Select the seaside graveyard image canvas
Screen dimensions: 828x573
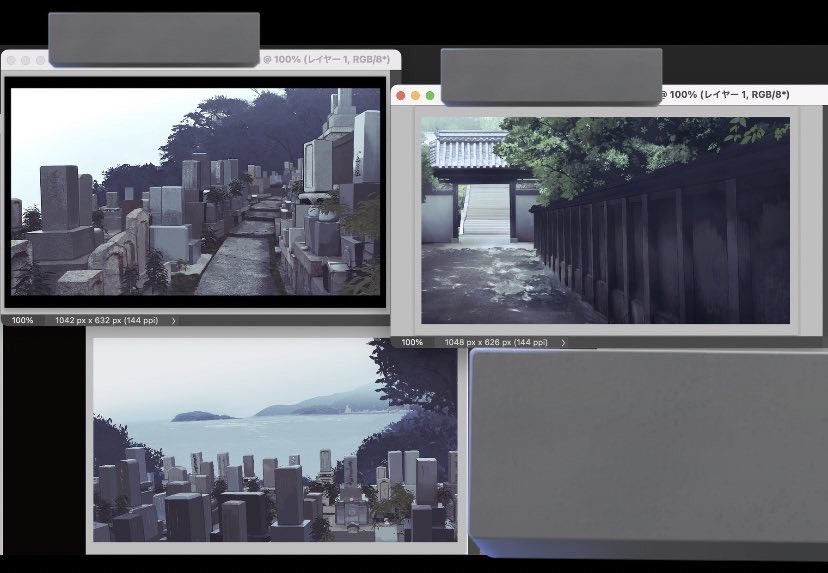[x=275, y=440]
